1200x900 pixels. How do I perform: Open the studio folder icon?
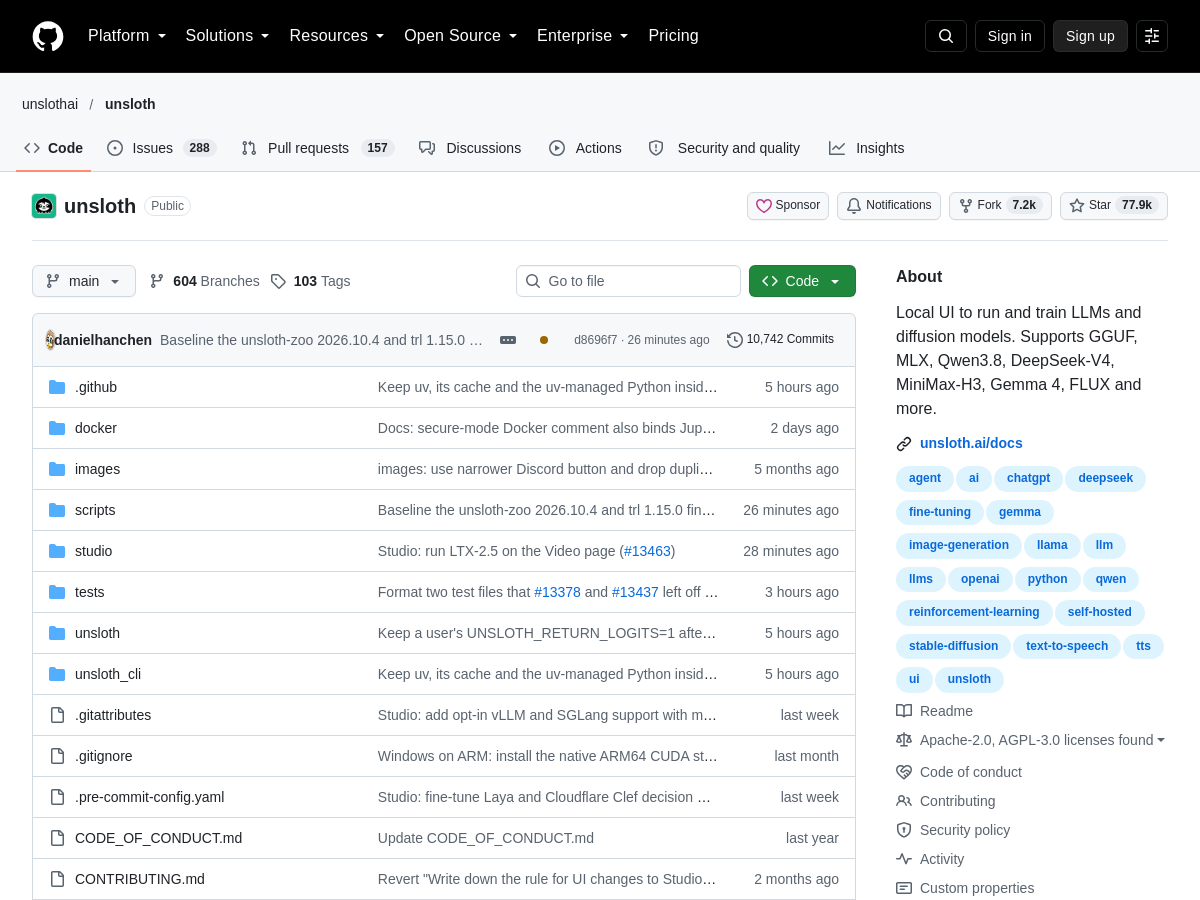pyautogui.click(x=57, y=551)
